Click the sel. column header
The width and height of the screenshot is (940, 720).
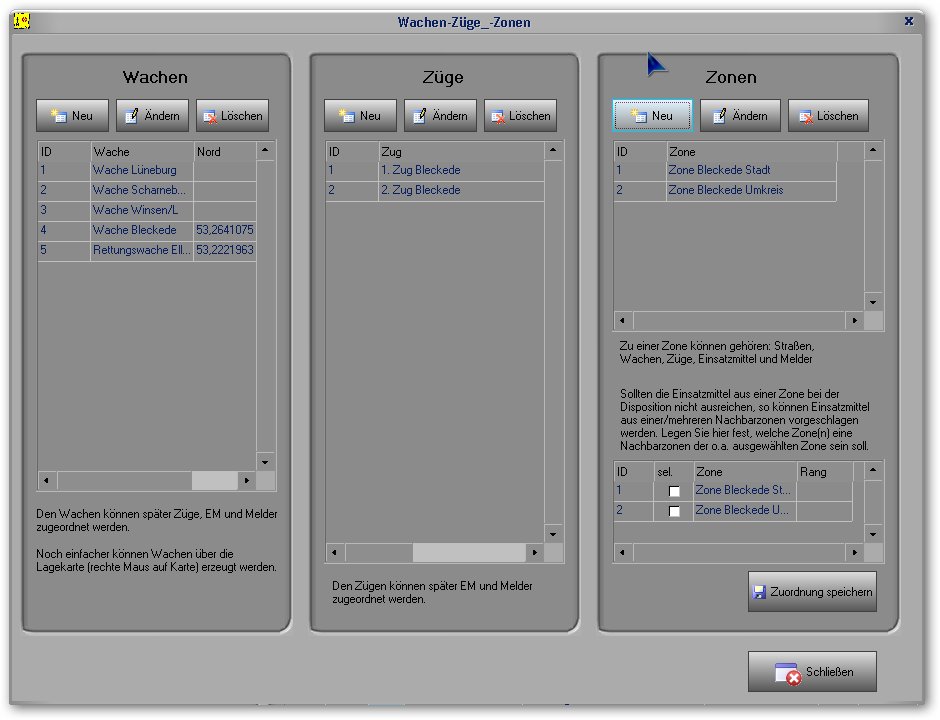[x=674, y=472]
